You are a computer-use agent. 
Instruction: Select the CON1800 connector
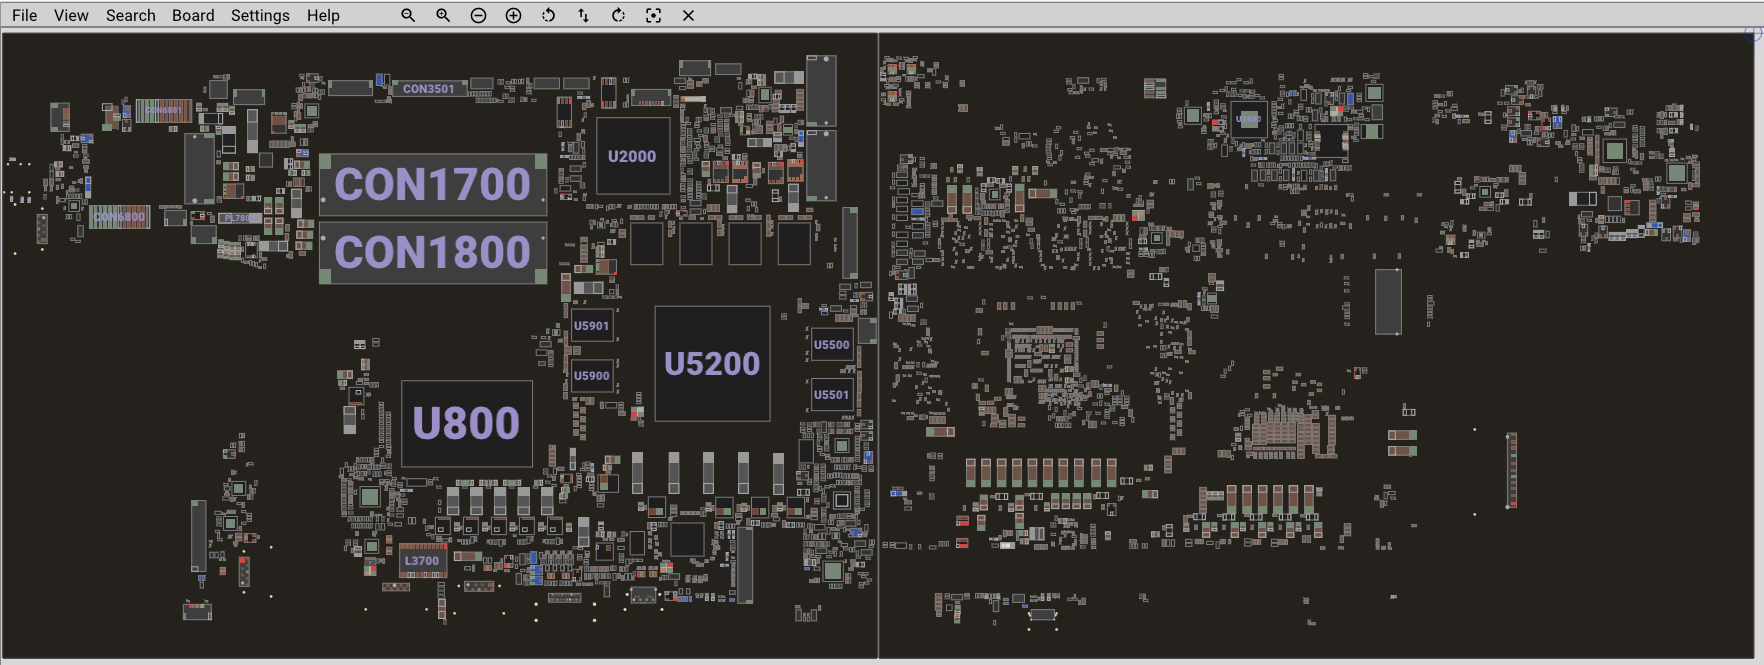(x=433, y=252)
